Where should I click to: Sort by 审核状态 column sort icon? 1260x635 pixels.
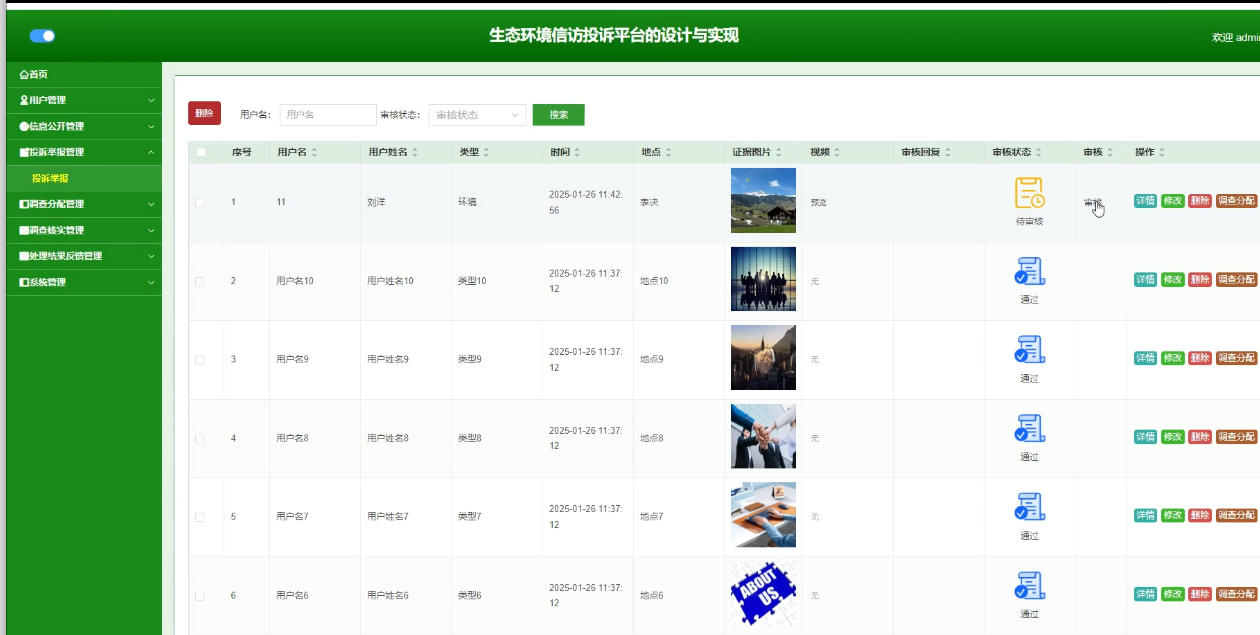(x=1039, y=153)
